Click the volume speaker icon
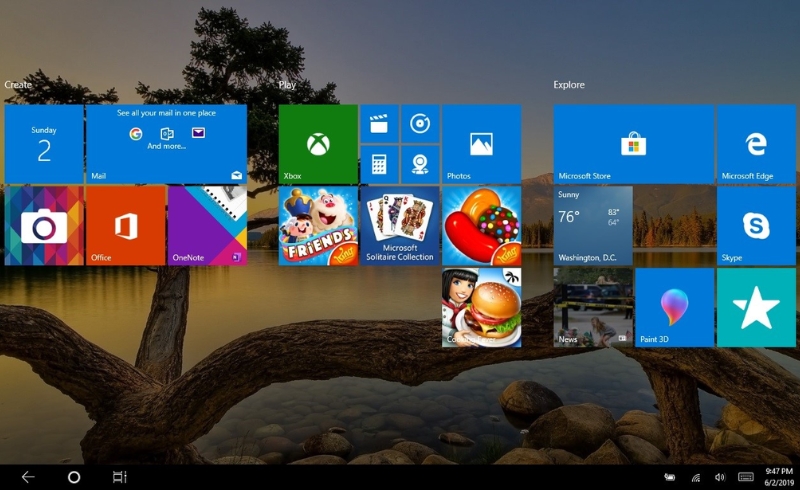 tap(720, 477)
